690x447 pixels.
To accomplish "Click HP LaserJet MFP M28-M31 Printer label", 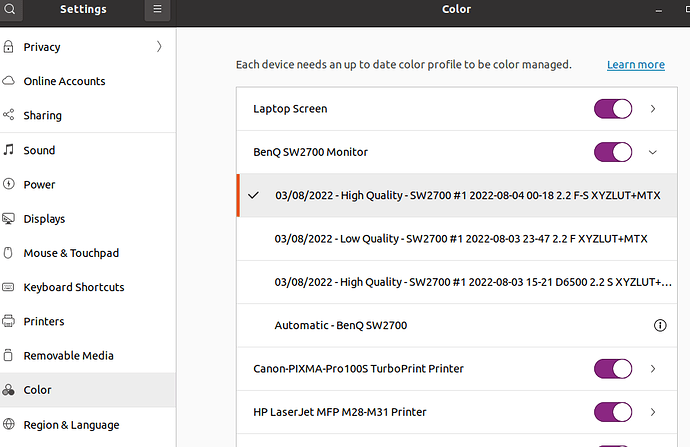I will (340, 412).
